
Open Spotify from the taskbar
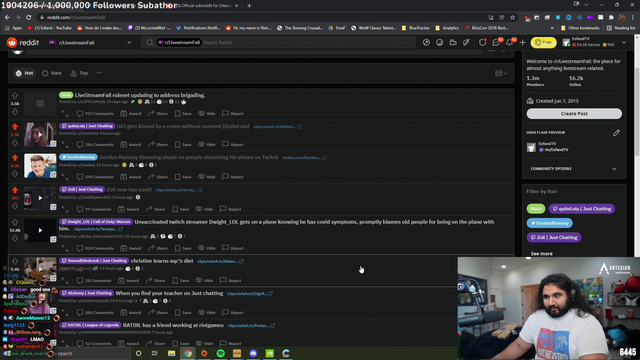point(220,353)
